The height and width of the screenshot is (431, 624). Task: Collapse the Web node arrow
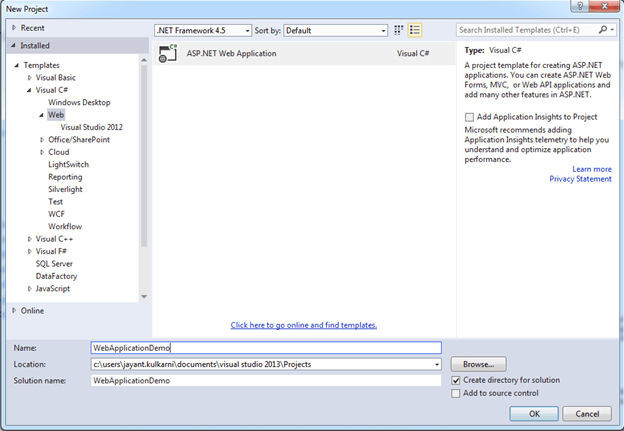pyautogui.click(x=41, y=115)
